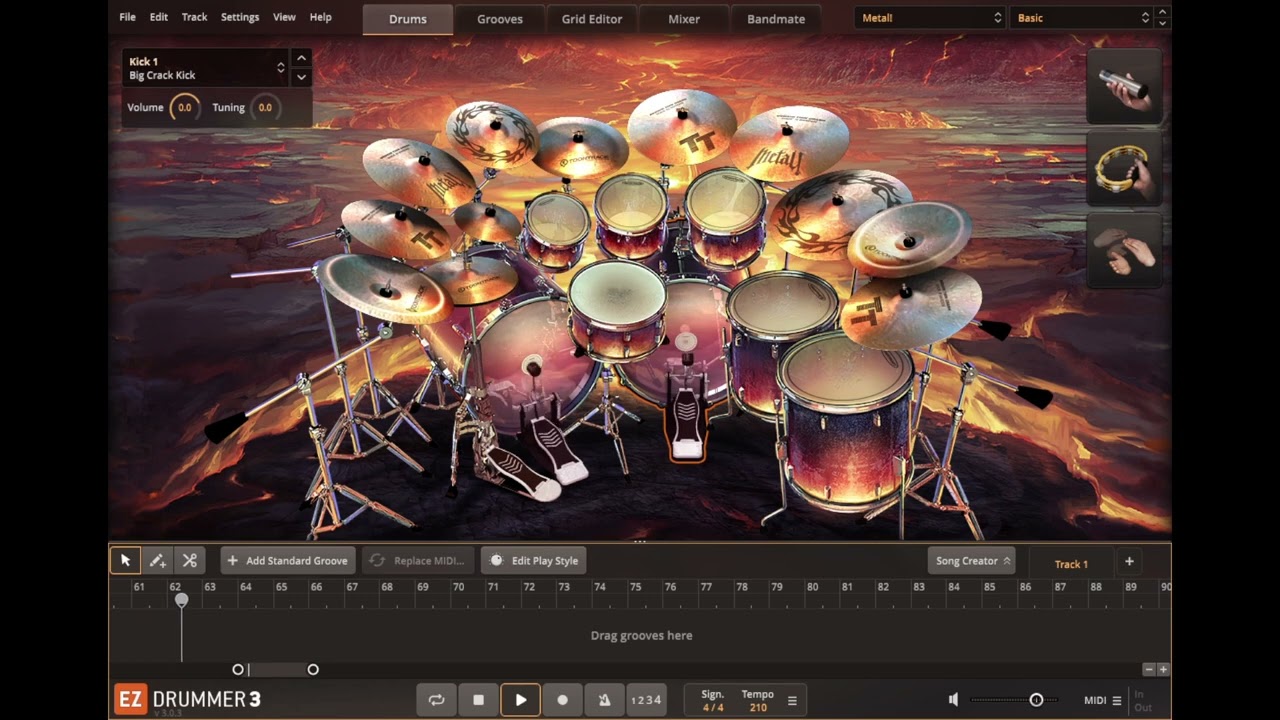1280x720 pixels.
Task: Hit the Metal-logo crash cymbal
Action: coord(789,142)
